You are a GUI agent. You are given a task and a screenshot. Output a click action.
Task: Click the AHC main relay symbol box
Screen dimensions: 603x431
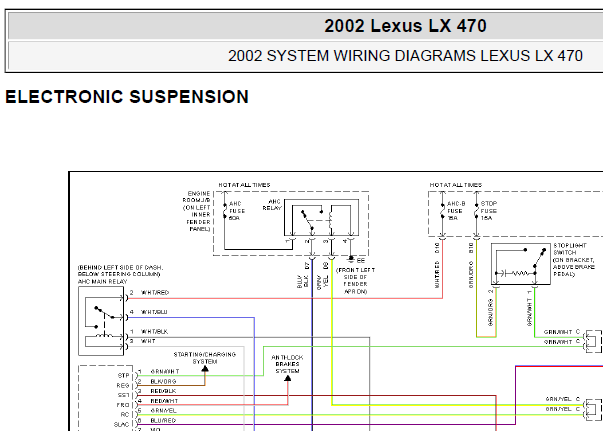(x=101, y=321)
